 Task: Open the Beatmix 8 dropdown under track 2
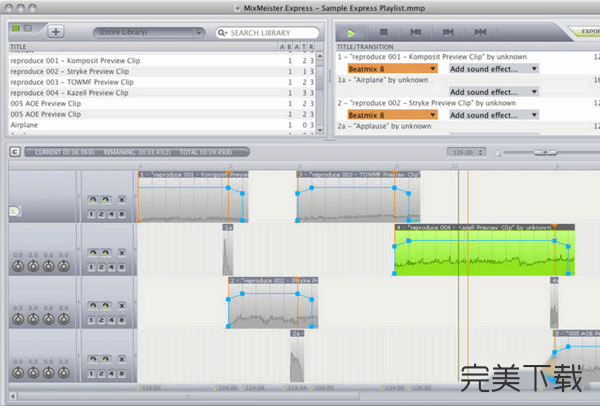(x=392, y=115)
